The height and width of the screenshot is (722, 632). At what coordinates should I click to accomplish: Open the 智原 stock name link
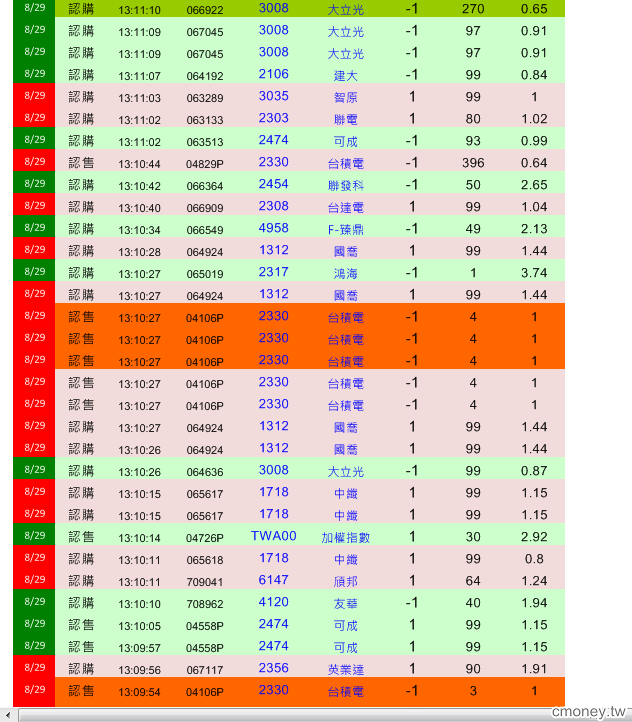346,98
